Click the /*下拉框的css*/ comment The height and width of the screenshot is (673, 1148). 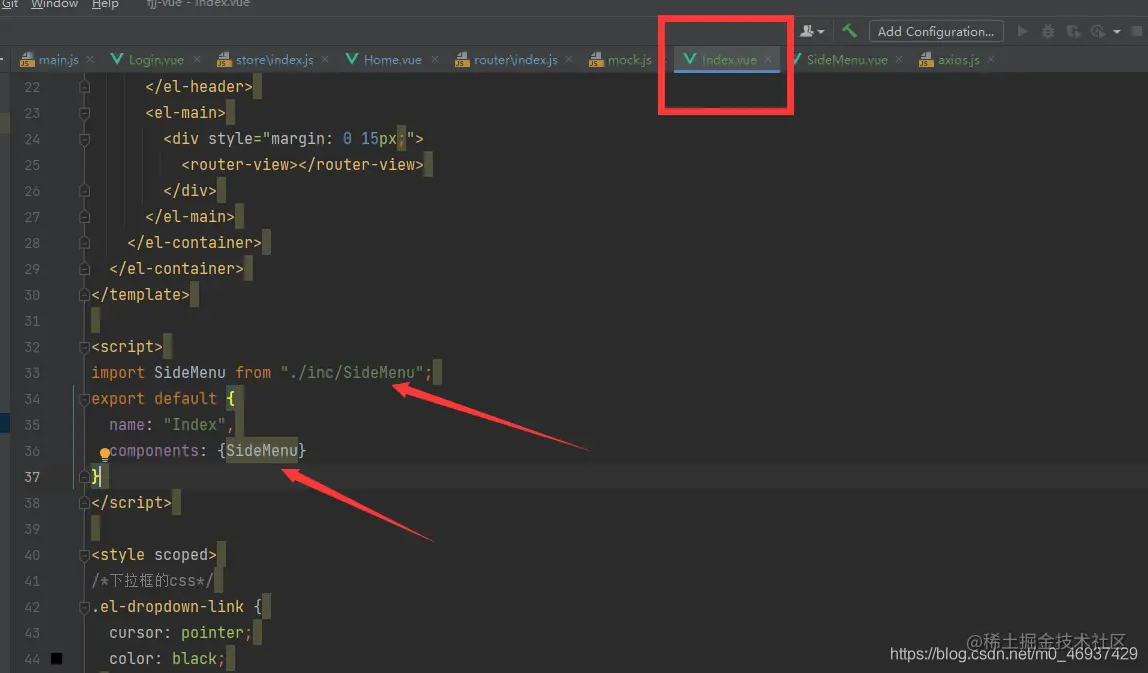(152, 581)
